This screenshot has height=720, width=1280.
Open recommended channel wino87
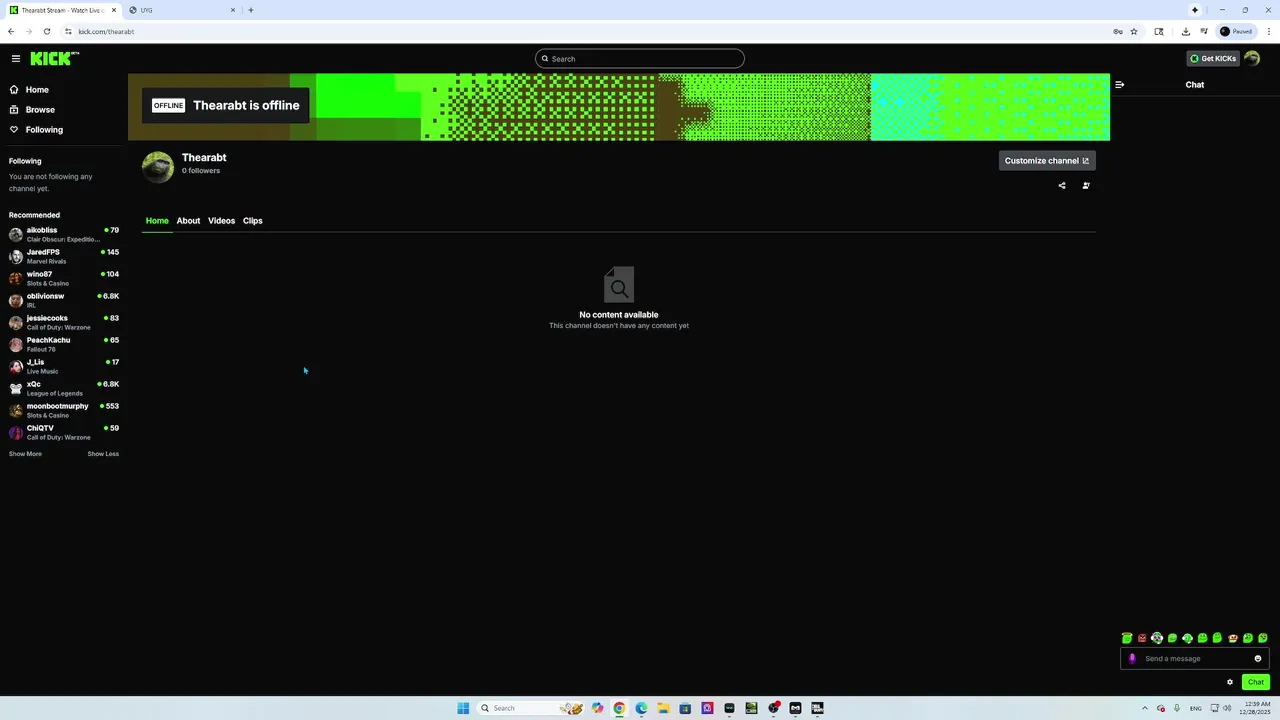[x=64, y=279]
